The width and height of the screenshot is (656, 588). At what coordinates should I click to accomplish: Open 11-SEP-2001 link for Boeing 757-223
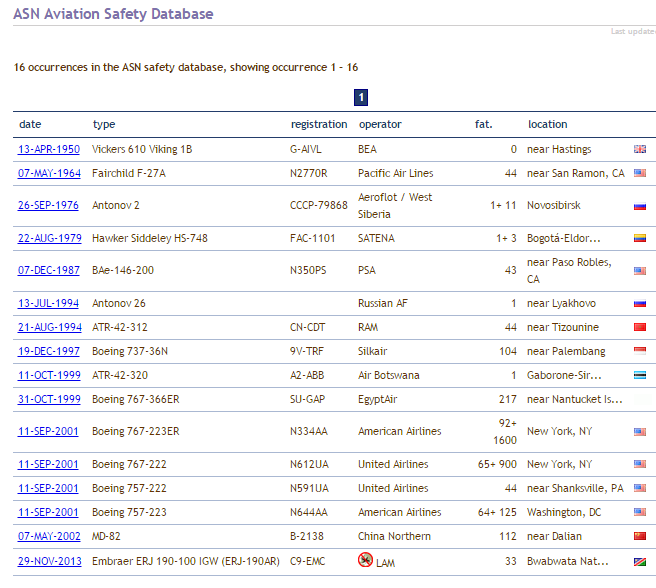(x=48, y=512)
